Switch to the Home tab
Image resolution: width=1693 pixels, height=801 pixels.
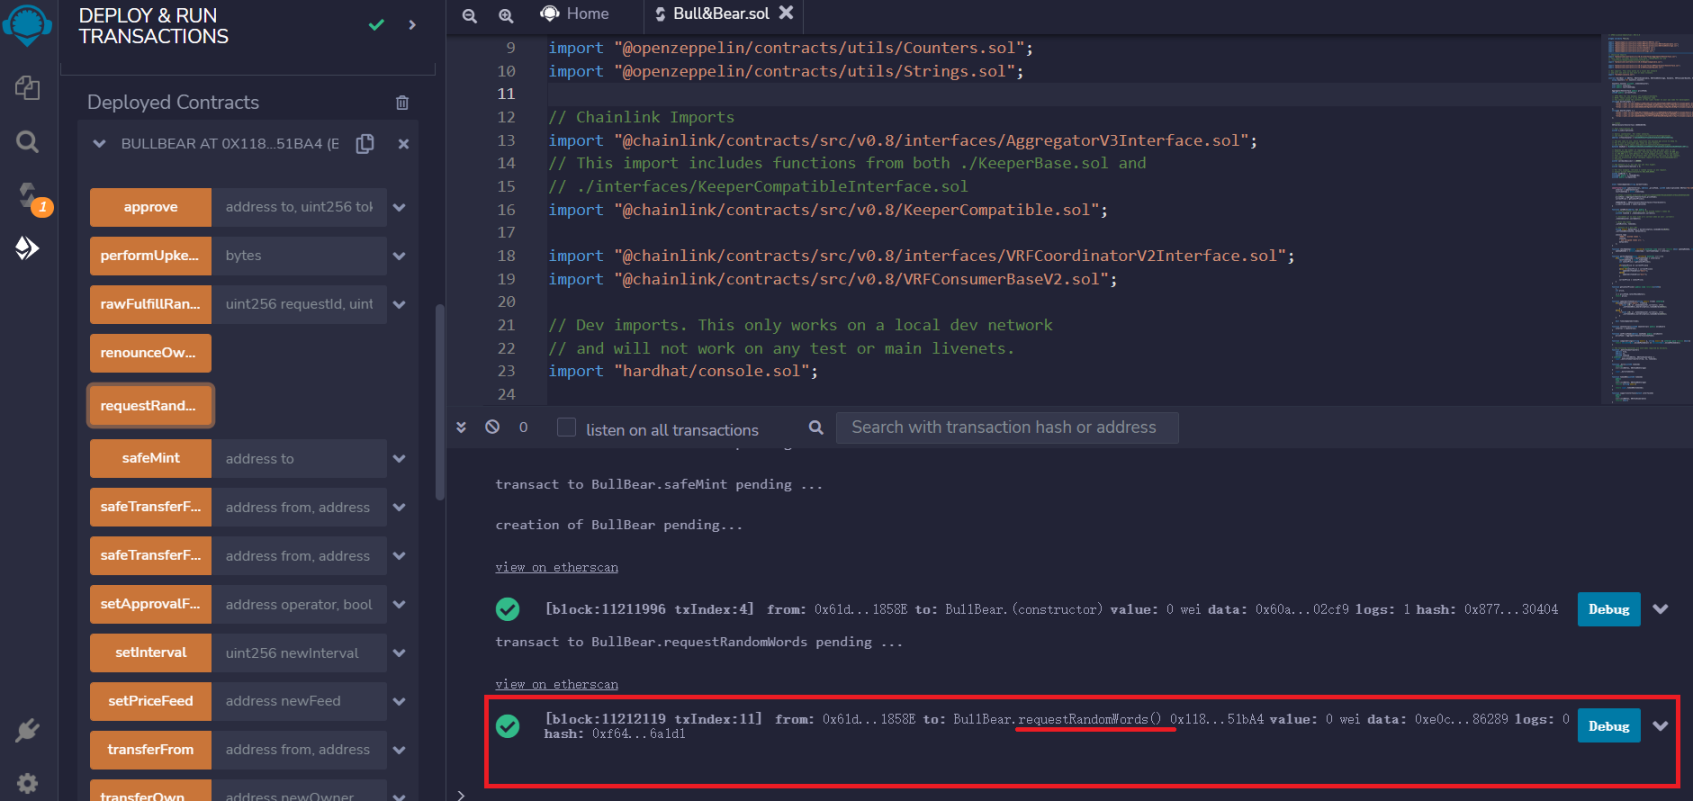(x=575, y=14)
